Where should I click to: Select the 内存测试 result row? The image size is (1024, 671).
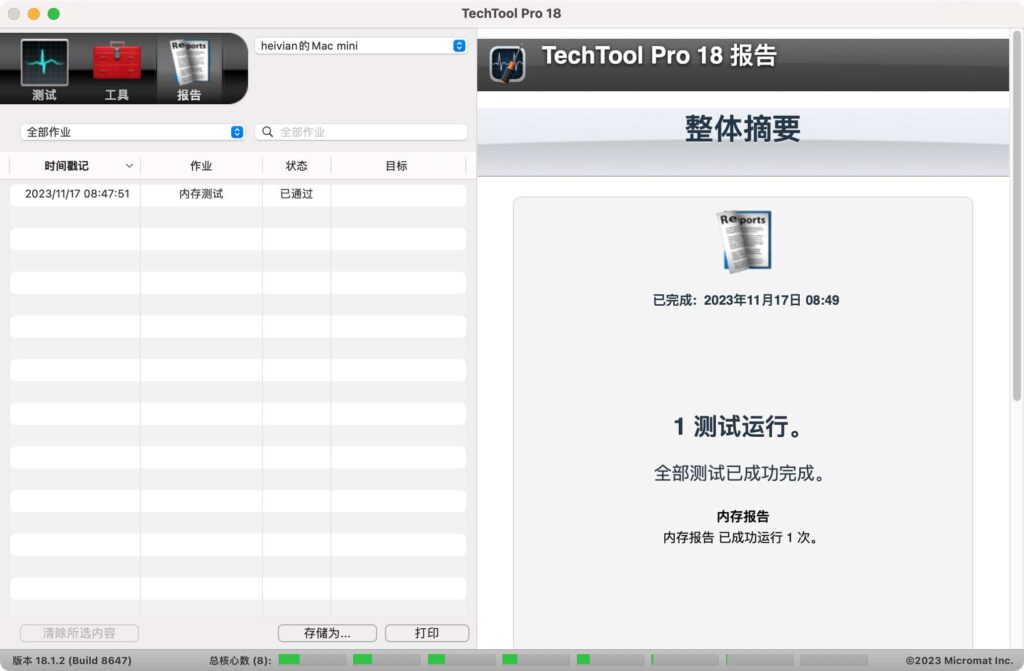tap(200, 195)
